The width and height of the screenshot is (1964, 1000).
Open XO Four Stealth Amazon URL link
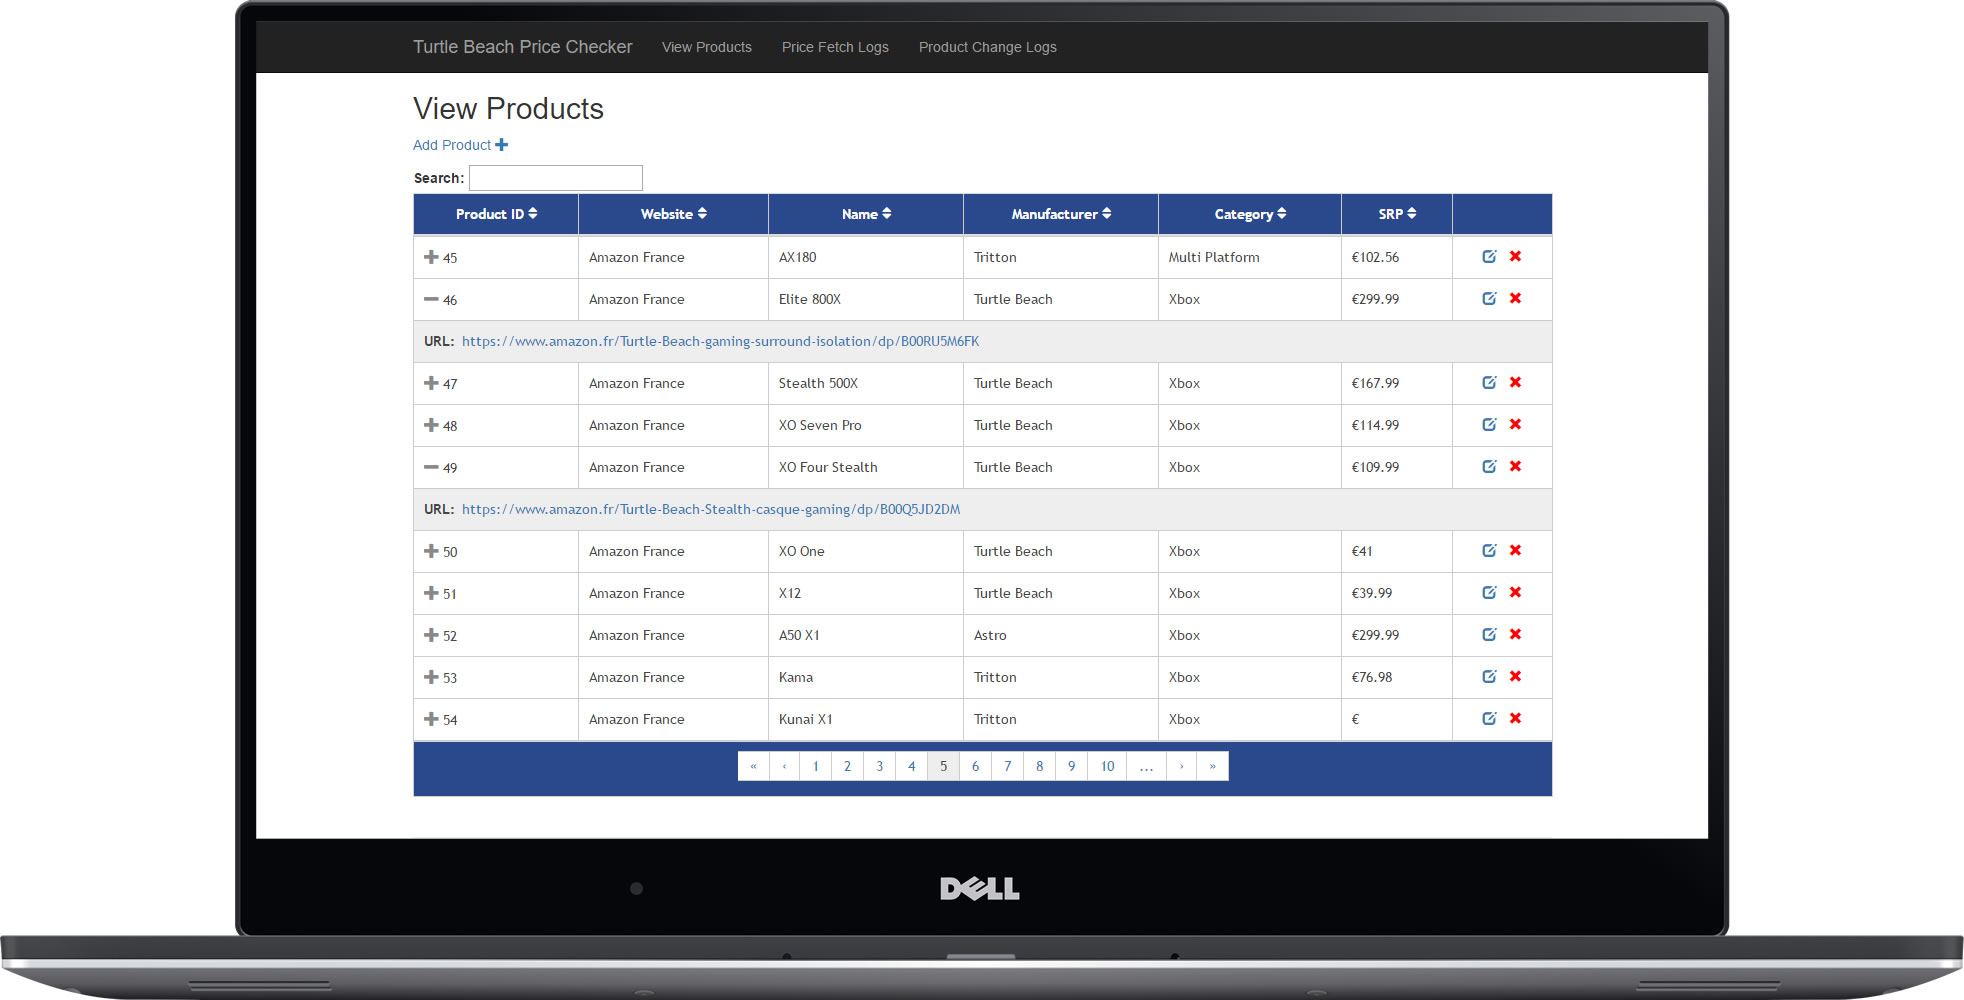[711, 509]
